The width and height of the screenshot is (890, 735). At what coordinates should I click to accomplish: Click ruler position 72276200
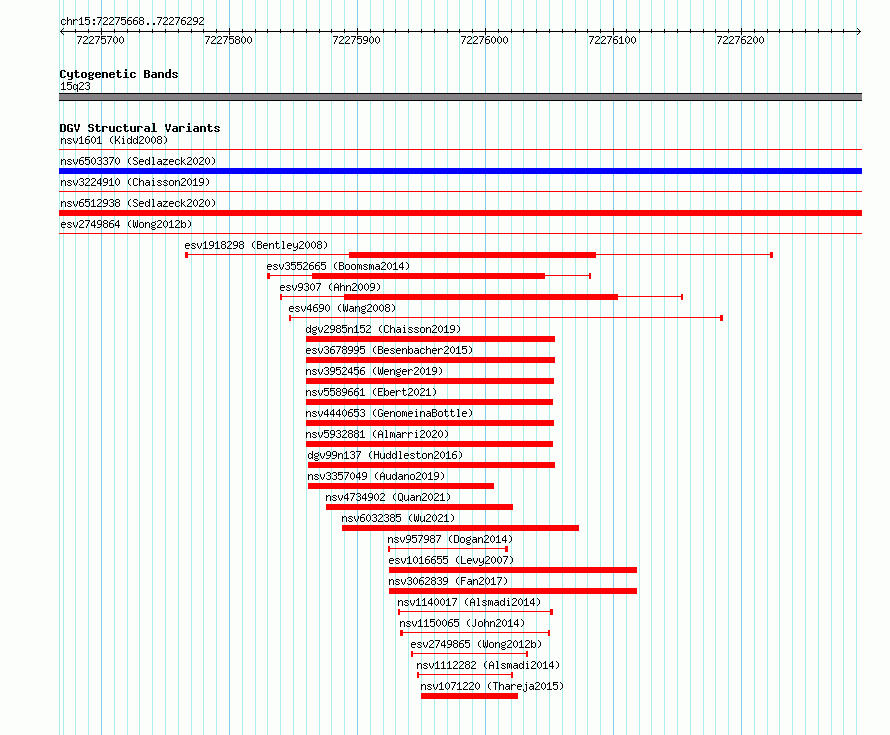coord(740,40)
